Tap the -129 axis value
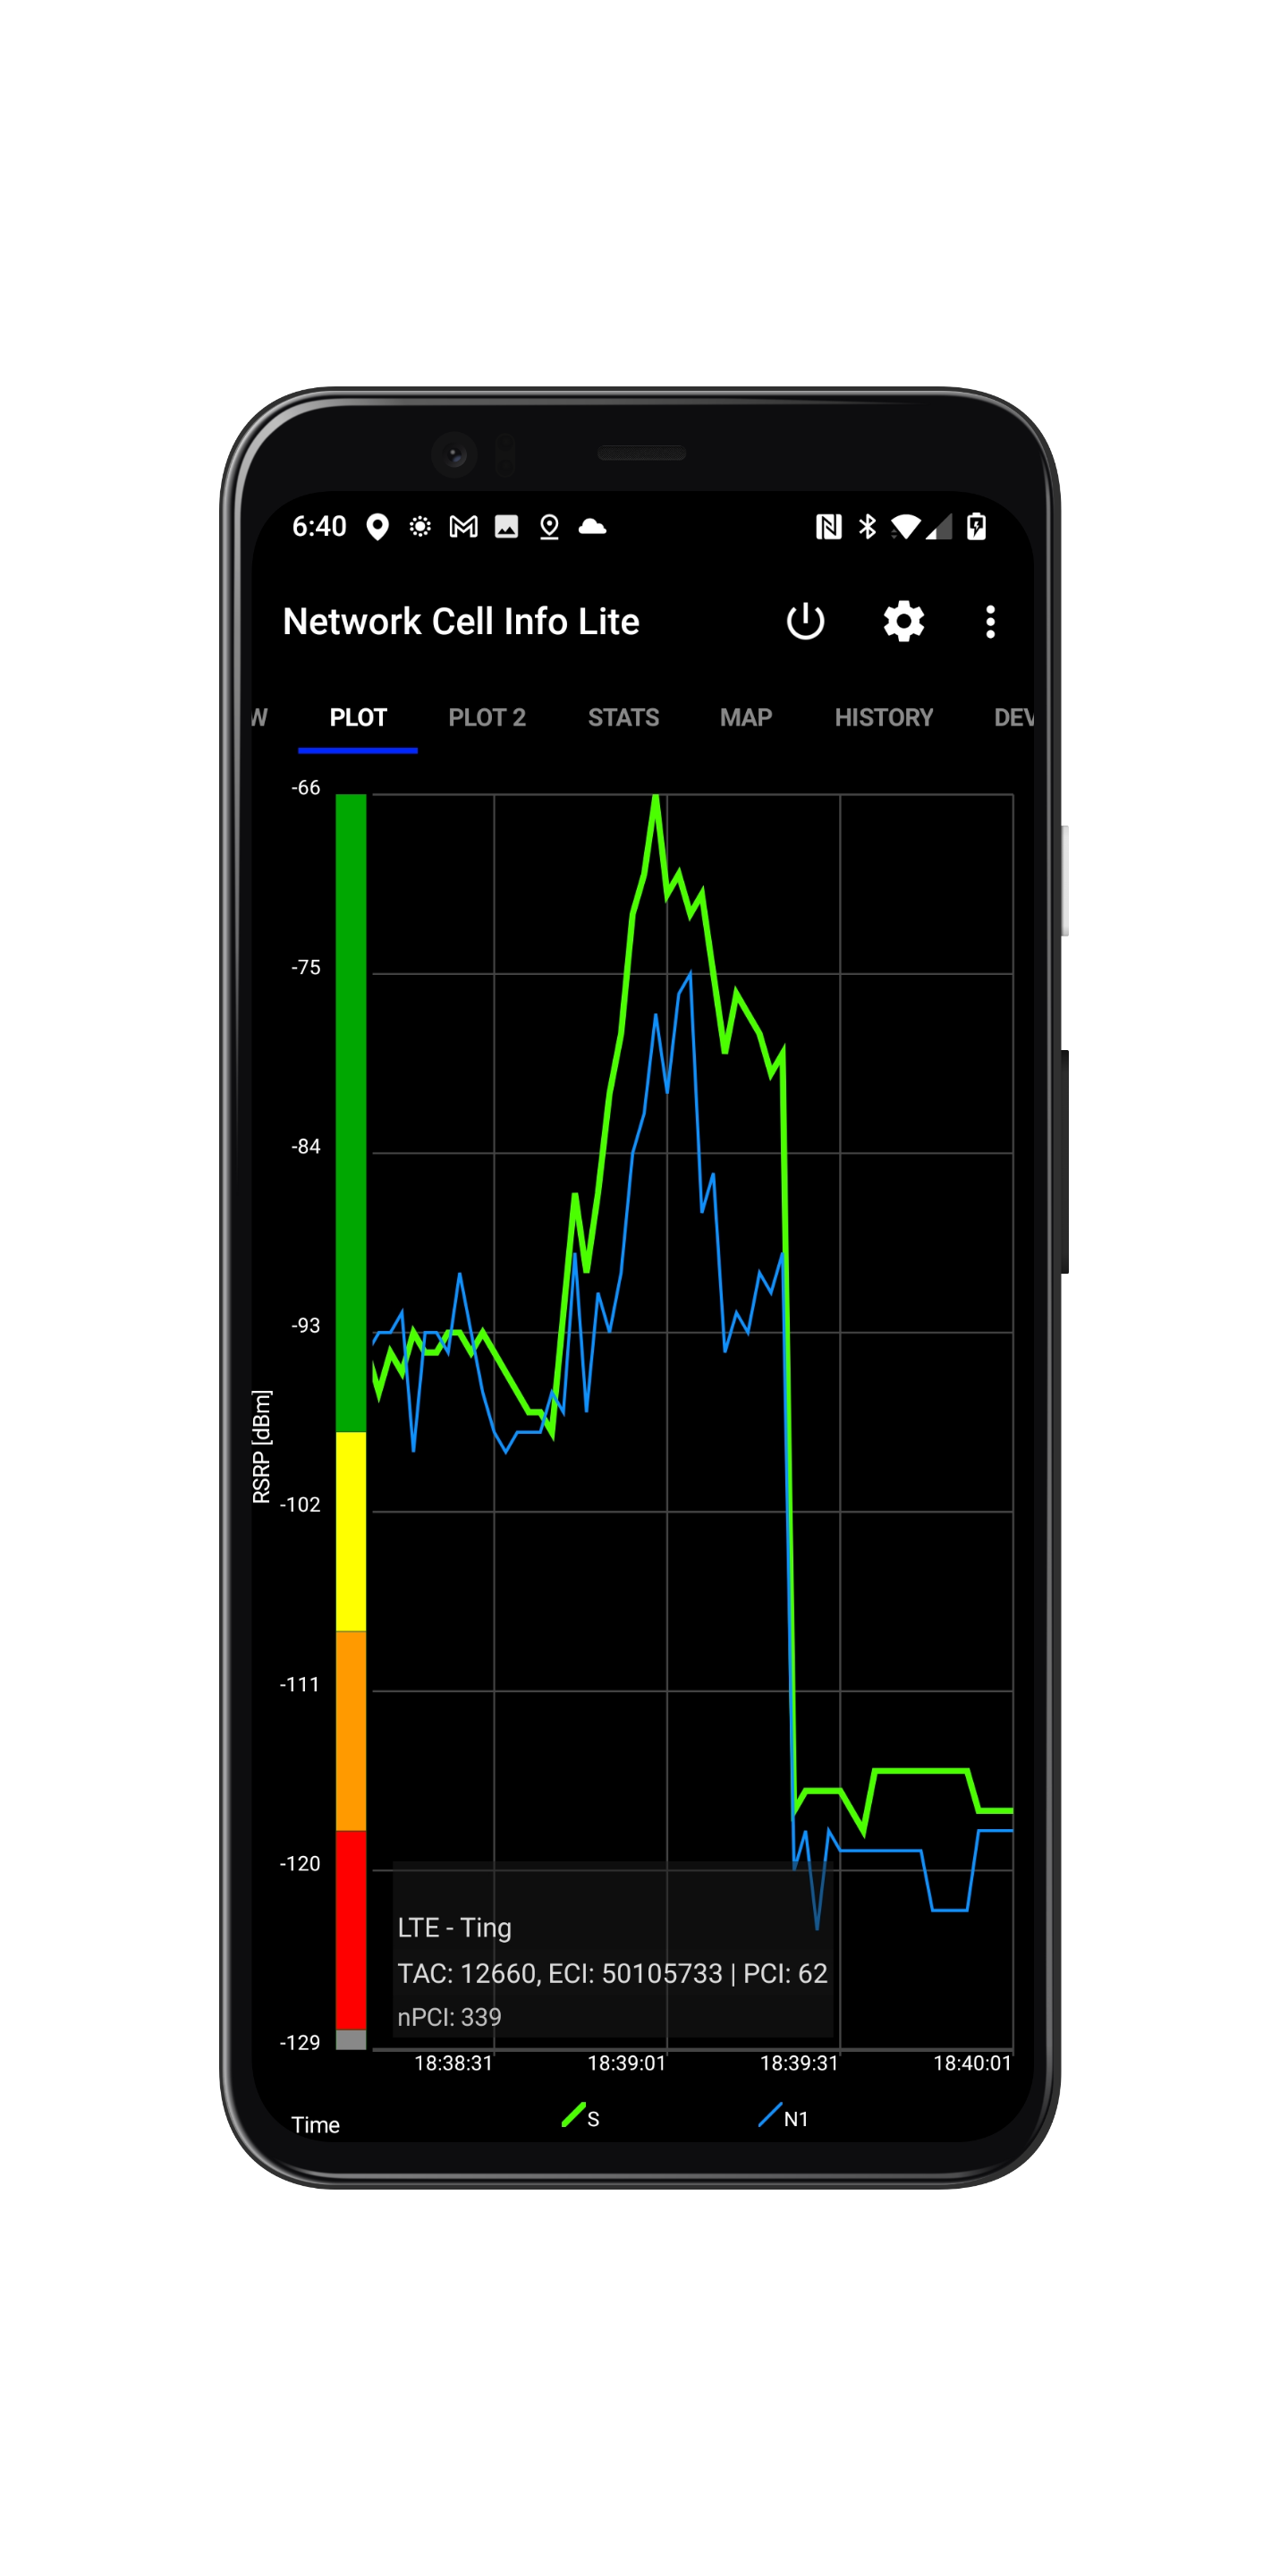 [x=300, y=2042]
